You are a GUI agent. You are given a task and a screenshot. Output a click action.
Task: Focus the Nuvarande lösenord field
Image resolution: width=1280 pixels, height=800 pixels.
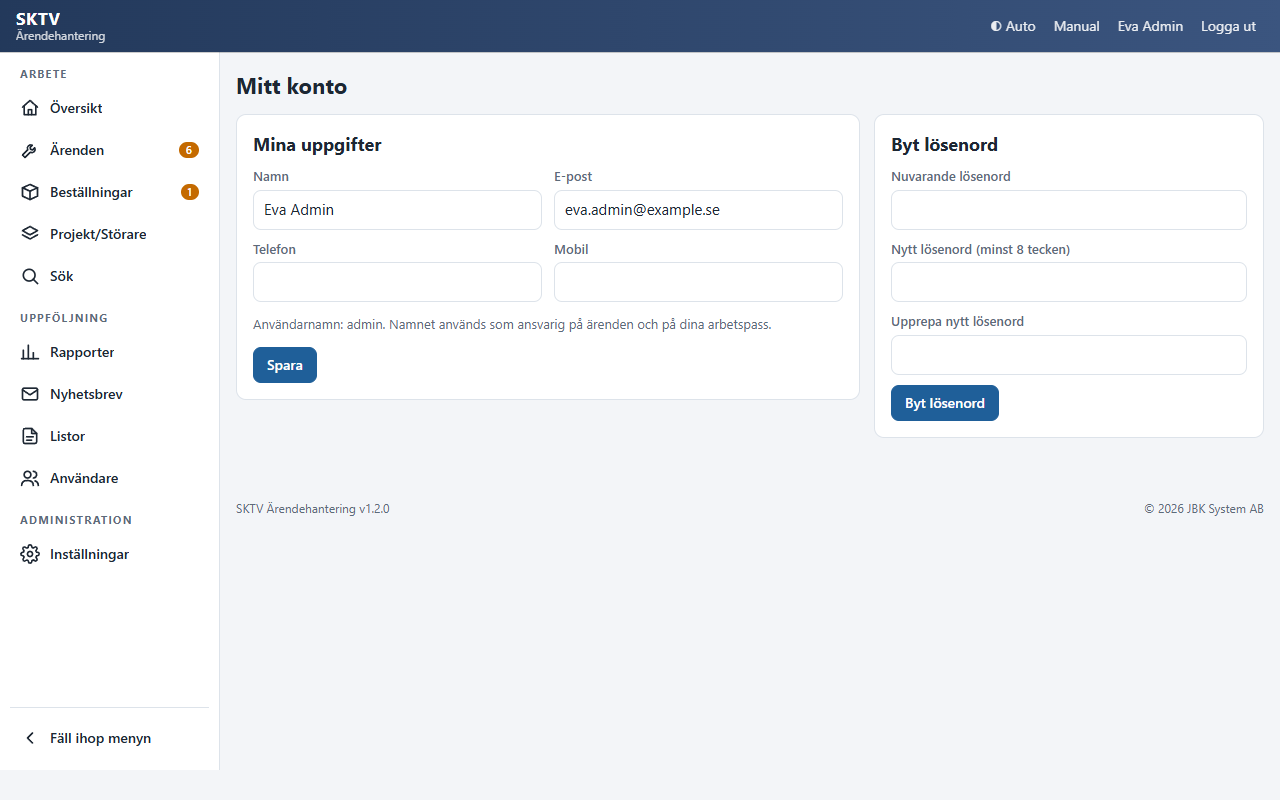point(1069,210)
